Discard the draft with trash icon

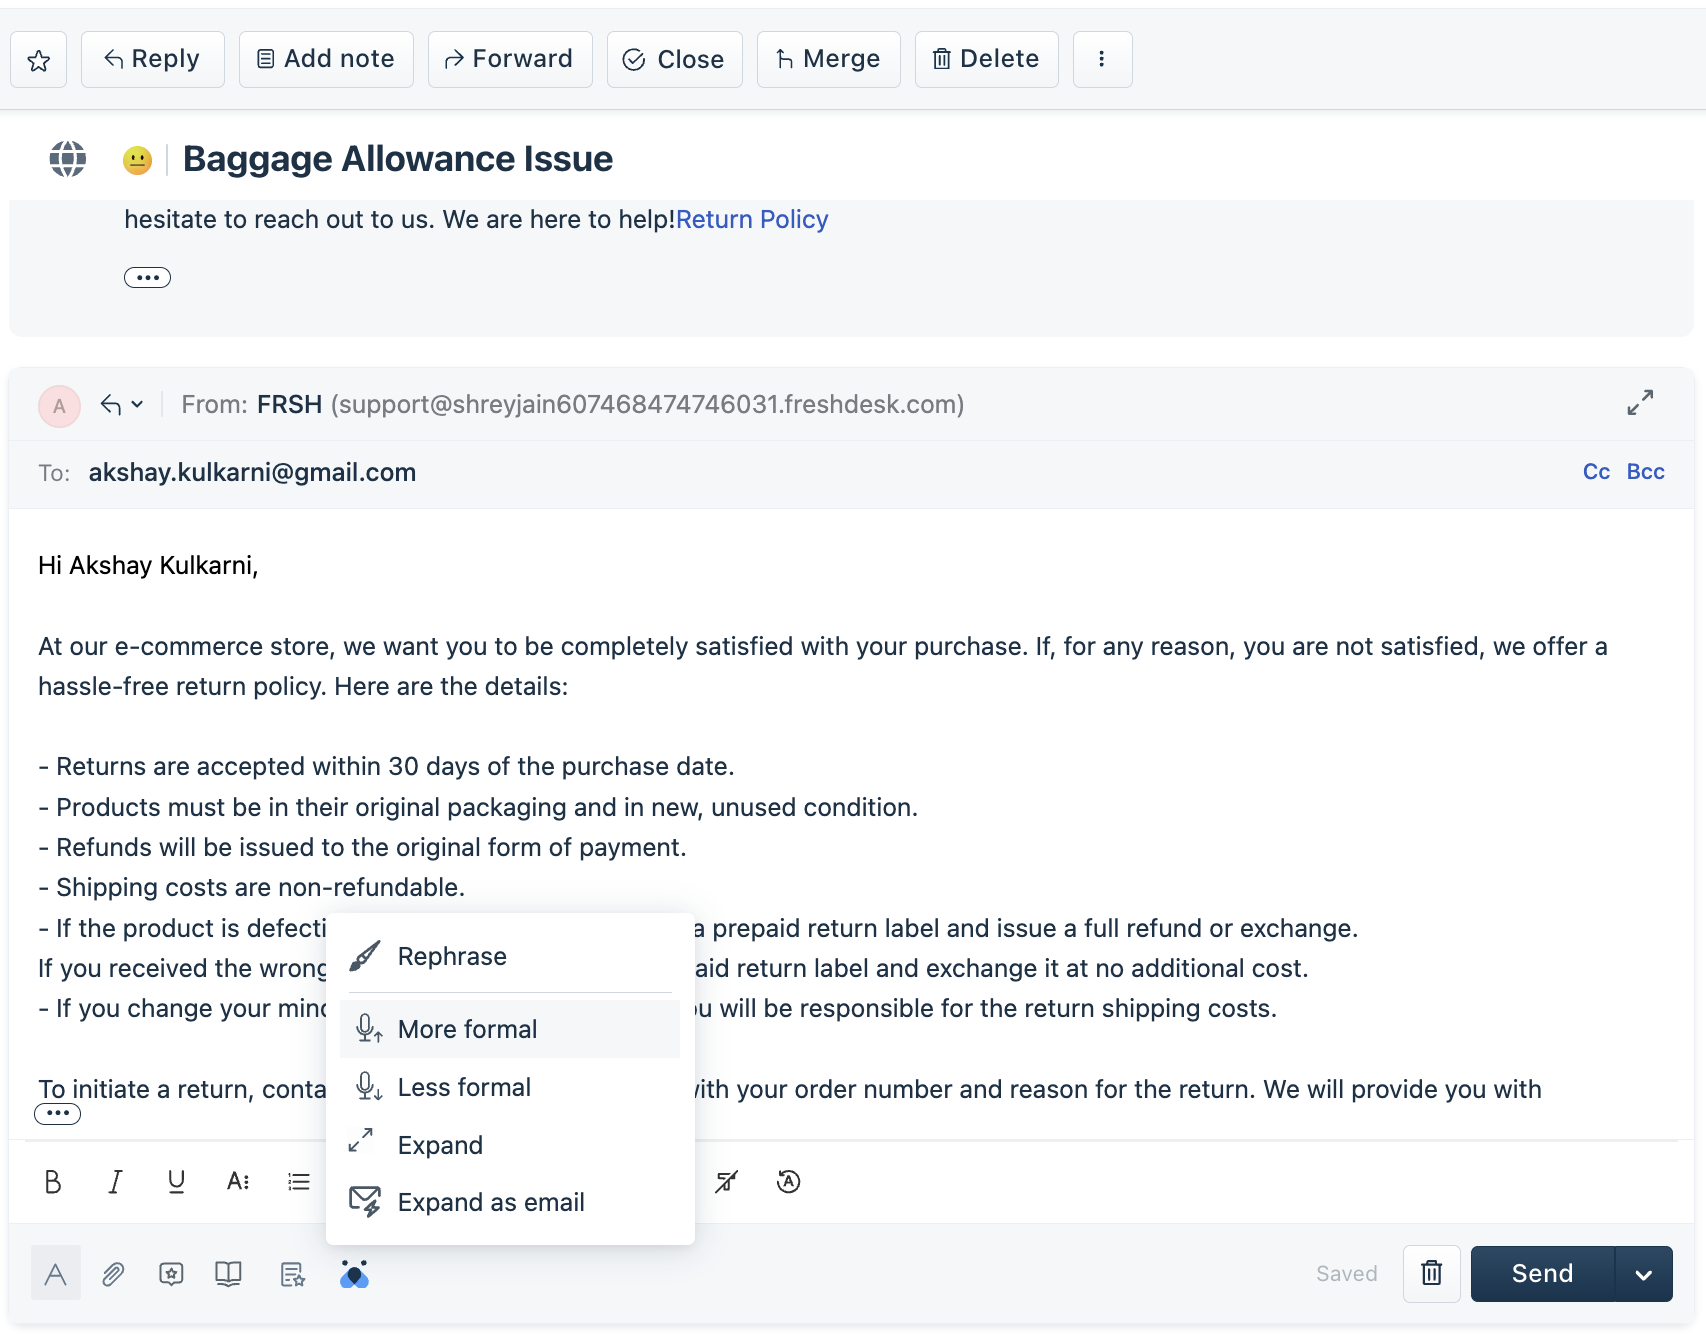click(x=1431, y=1273)
